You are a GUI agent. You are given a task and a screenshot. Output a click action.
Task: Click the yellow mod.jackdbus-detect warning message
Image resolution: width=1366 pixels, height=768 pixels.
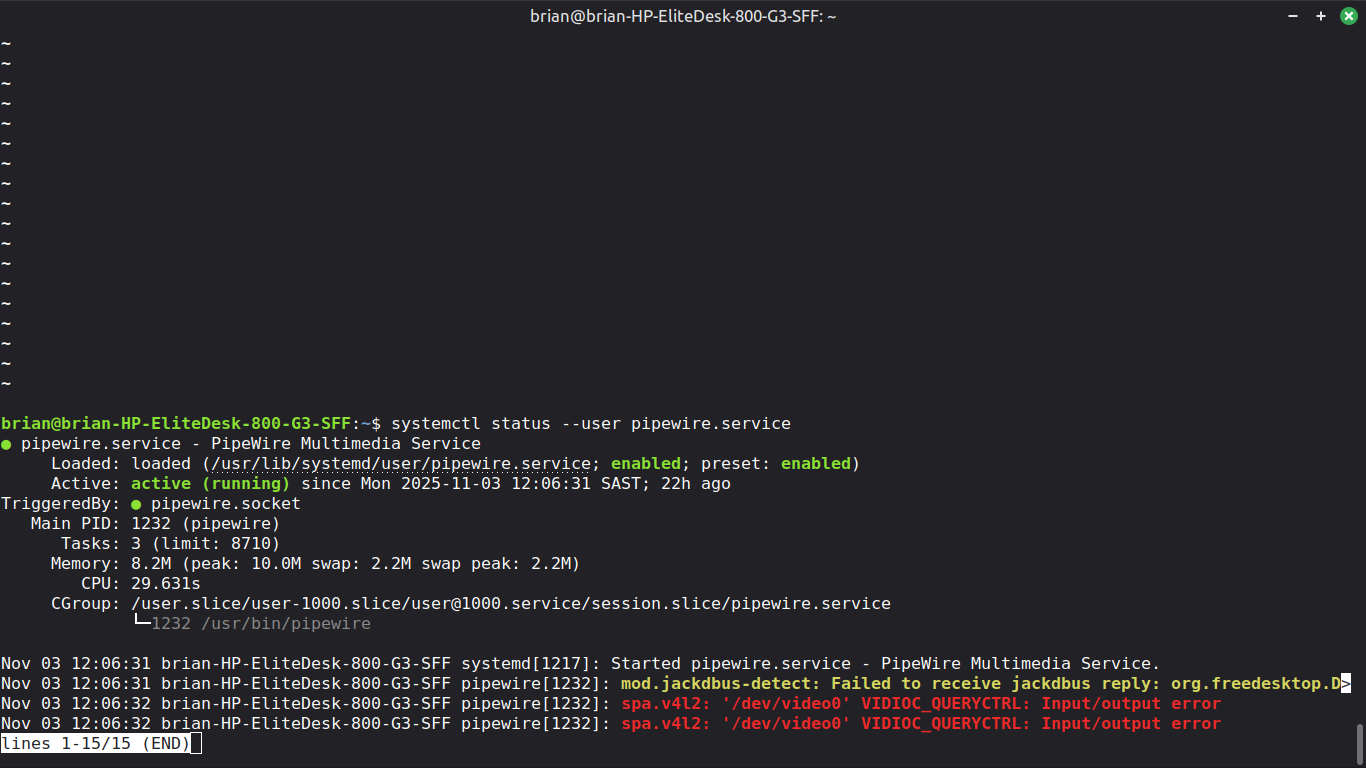coord(981,684)
